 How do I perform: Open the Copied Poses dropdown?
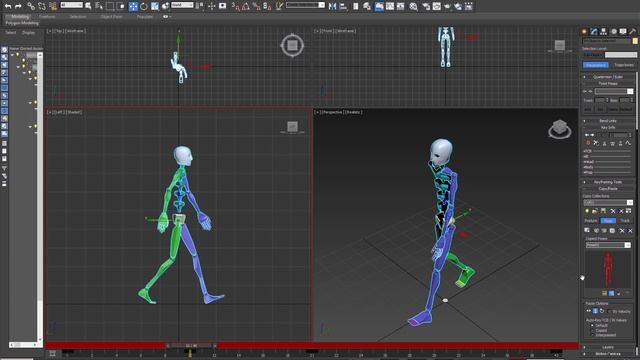pyautogui.click(x=608, y=245)
